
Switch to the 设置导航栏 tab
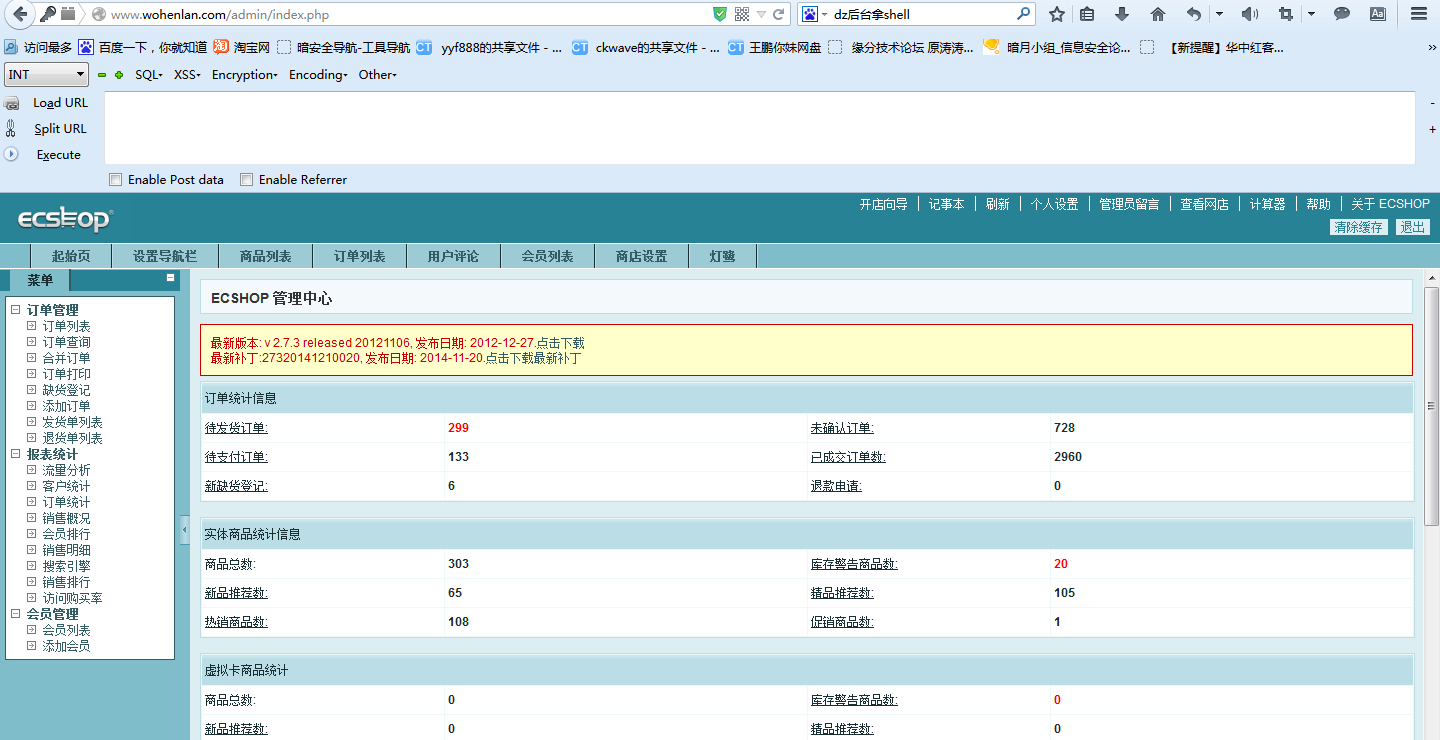165,256
